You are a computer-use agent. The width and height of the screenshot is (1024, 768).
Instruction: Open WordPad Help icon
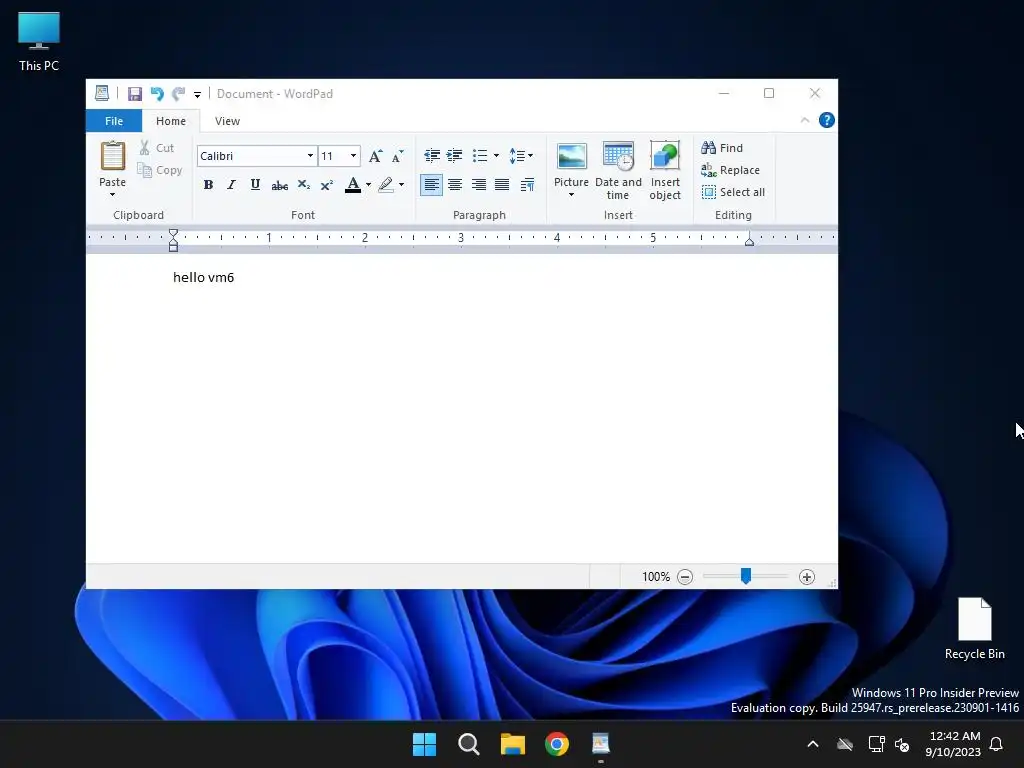[827, 120]
